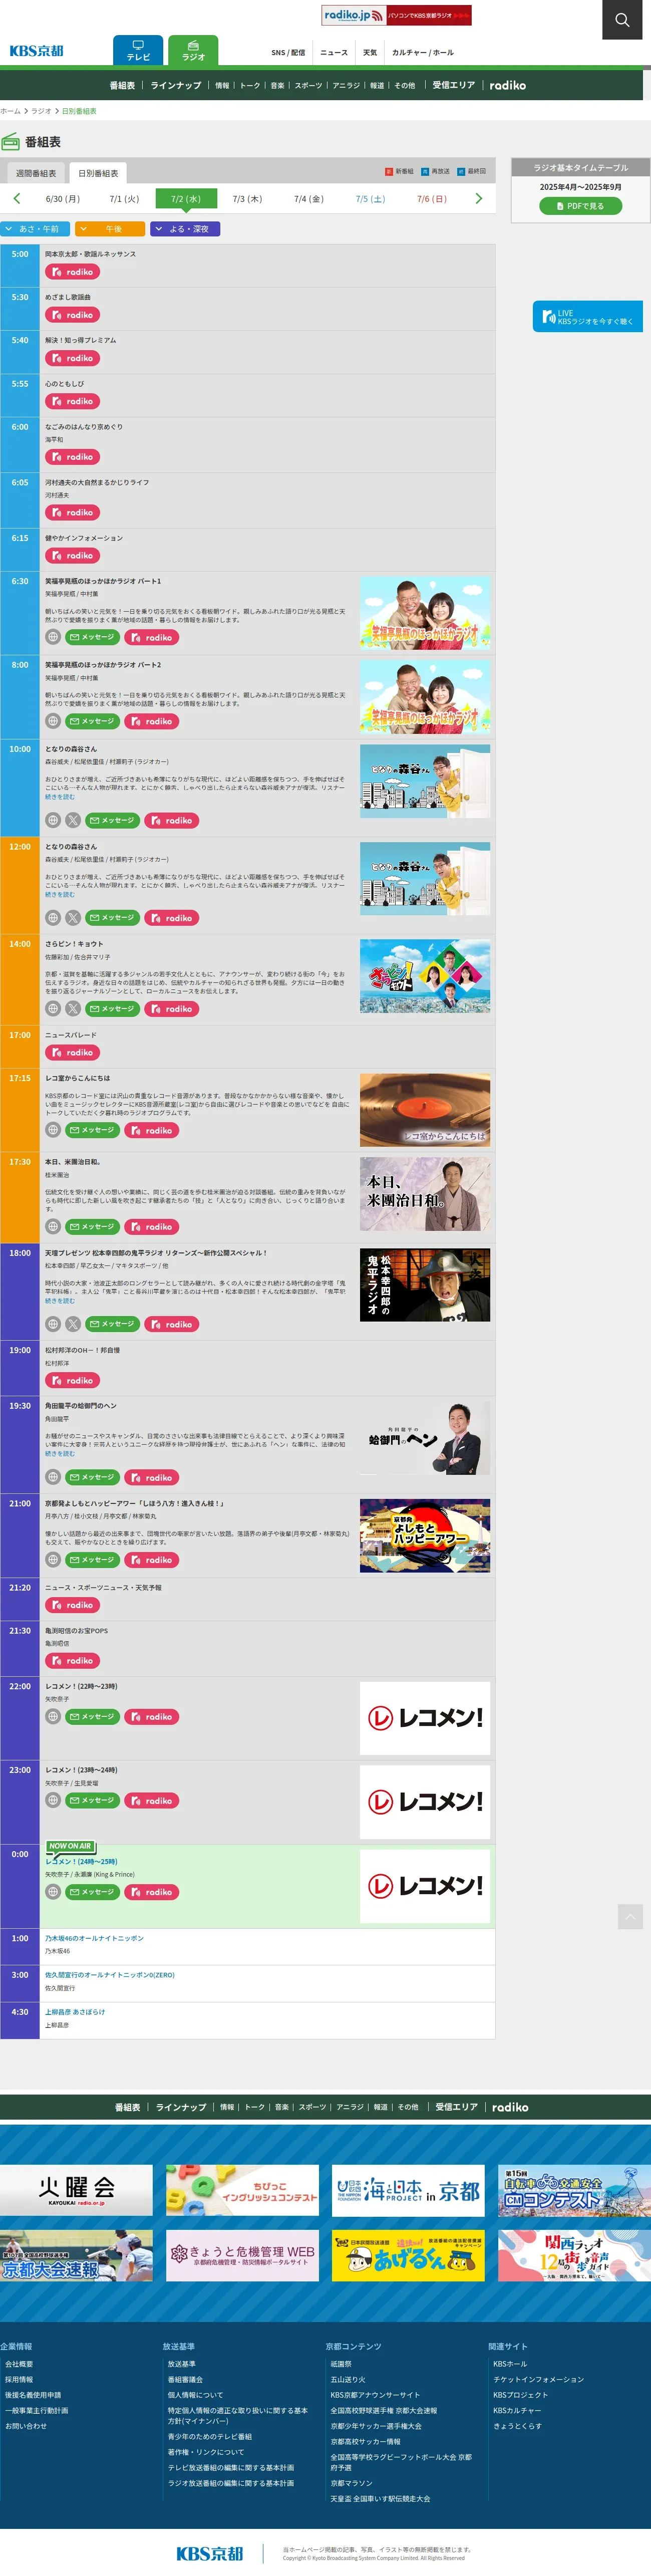Select the ラジオ tab

tap(193, 51)
